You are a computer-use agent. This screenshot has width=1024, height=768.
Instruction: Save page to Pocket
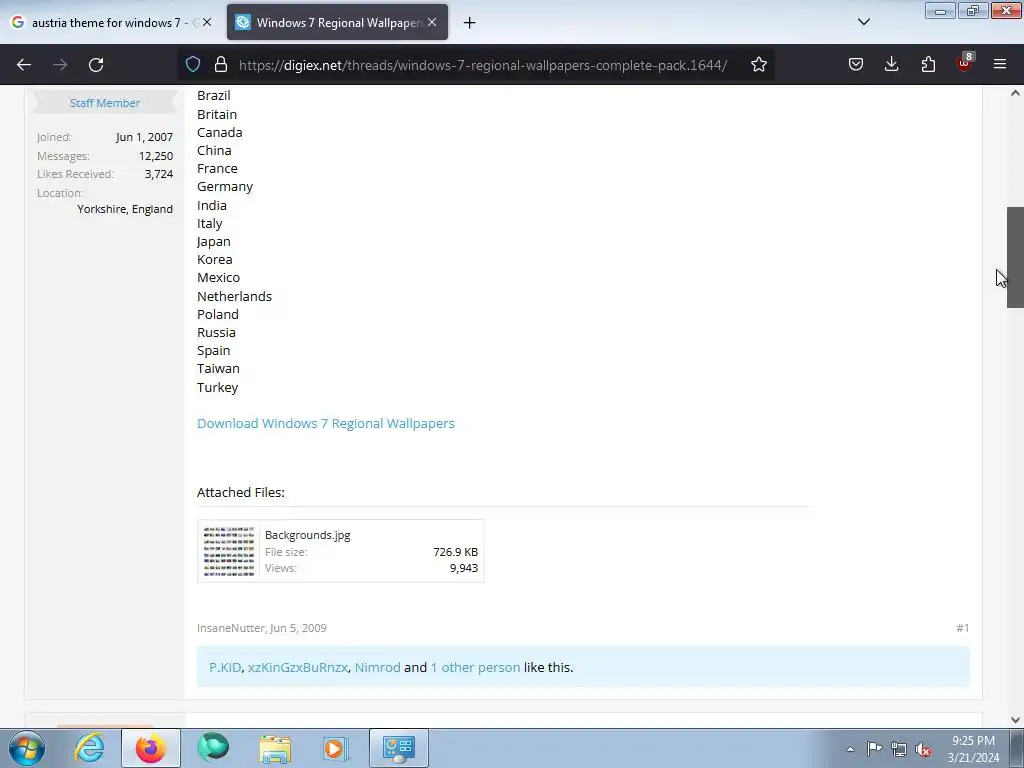[x=856, y=65]
